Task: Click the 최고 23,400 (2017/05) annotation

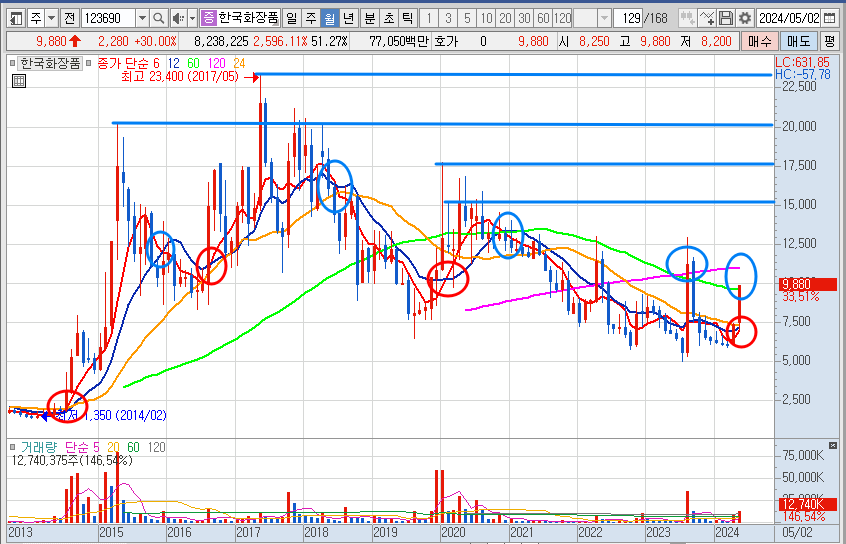Action: (x=180, y=77)
